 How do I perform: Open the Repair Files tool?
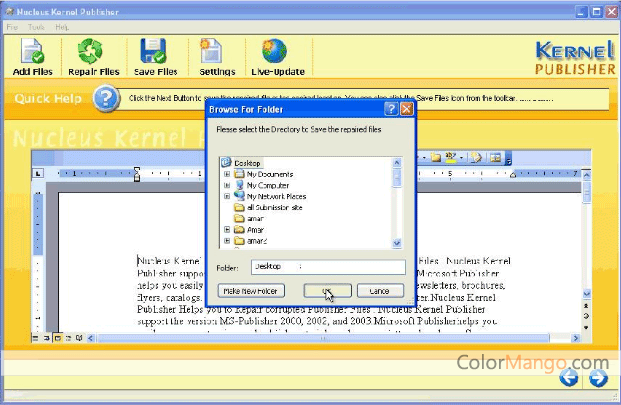93,57
